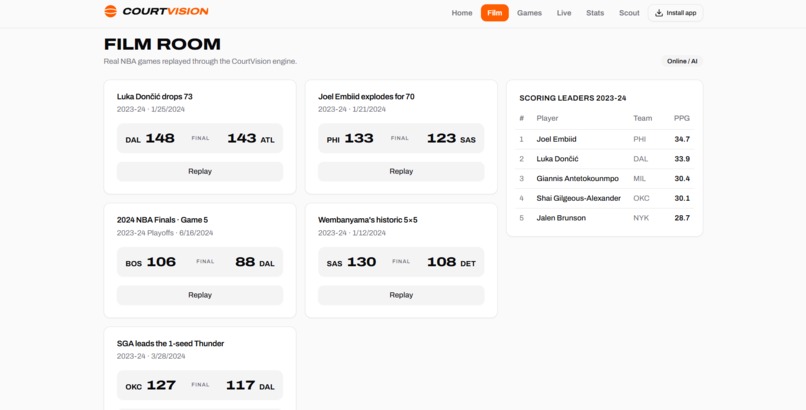
Task: Select Luka Dončić in scoring leaders table
Action: click(x=558, y=159)
